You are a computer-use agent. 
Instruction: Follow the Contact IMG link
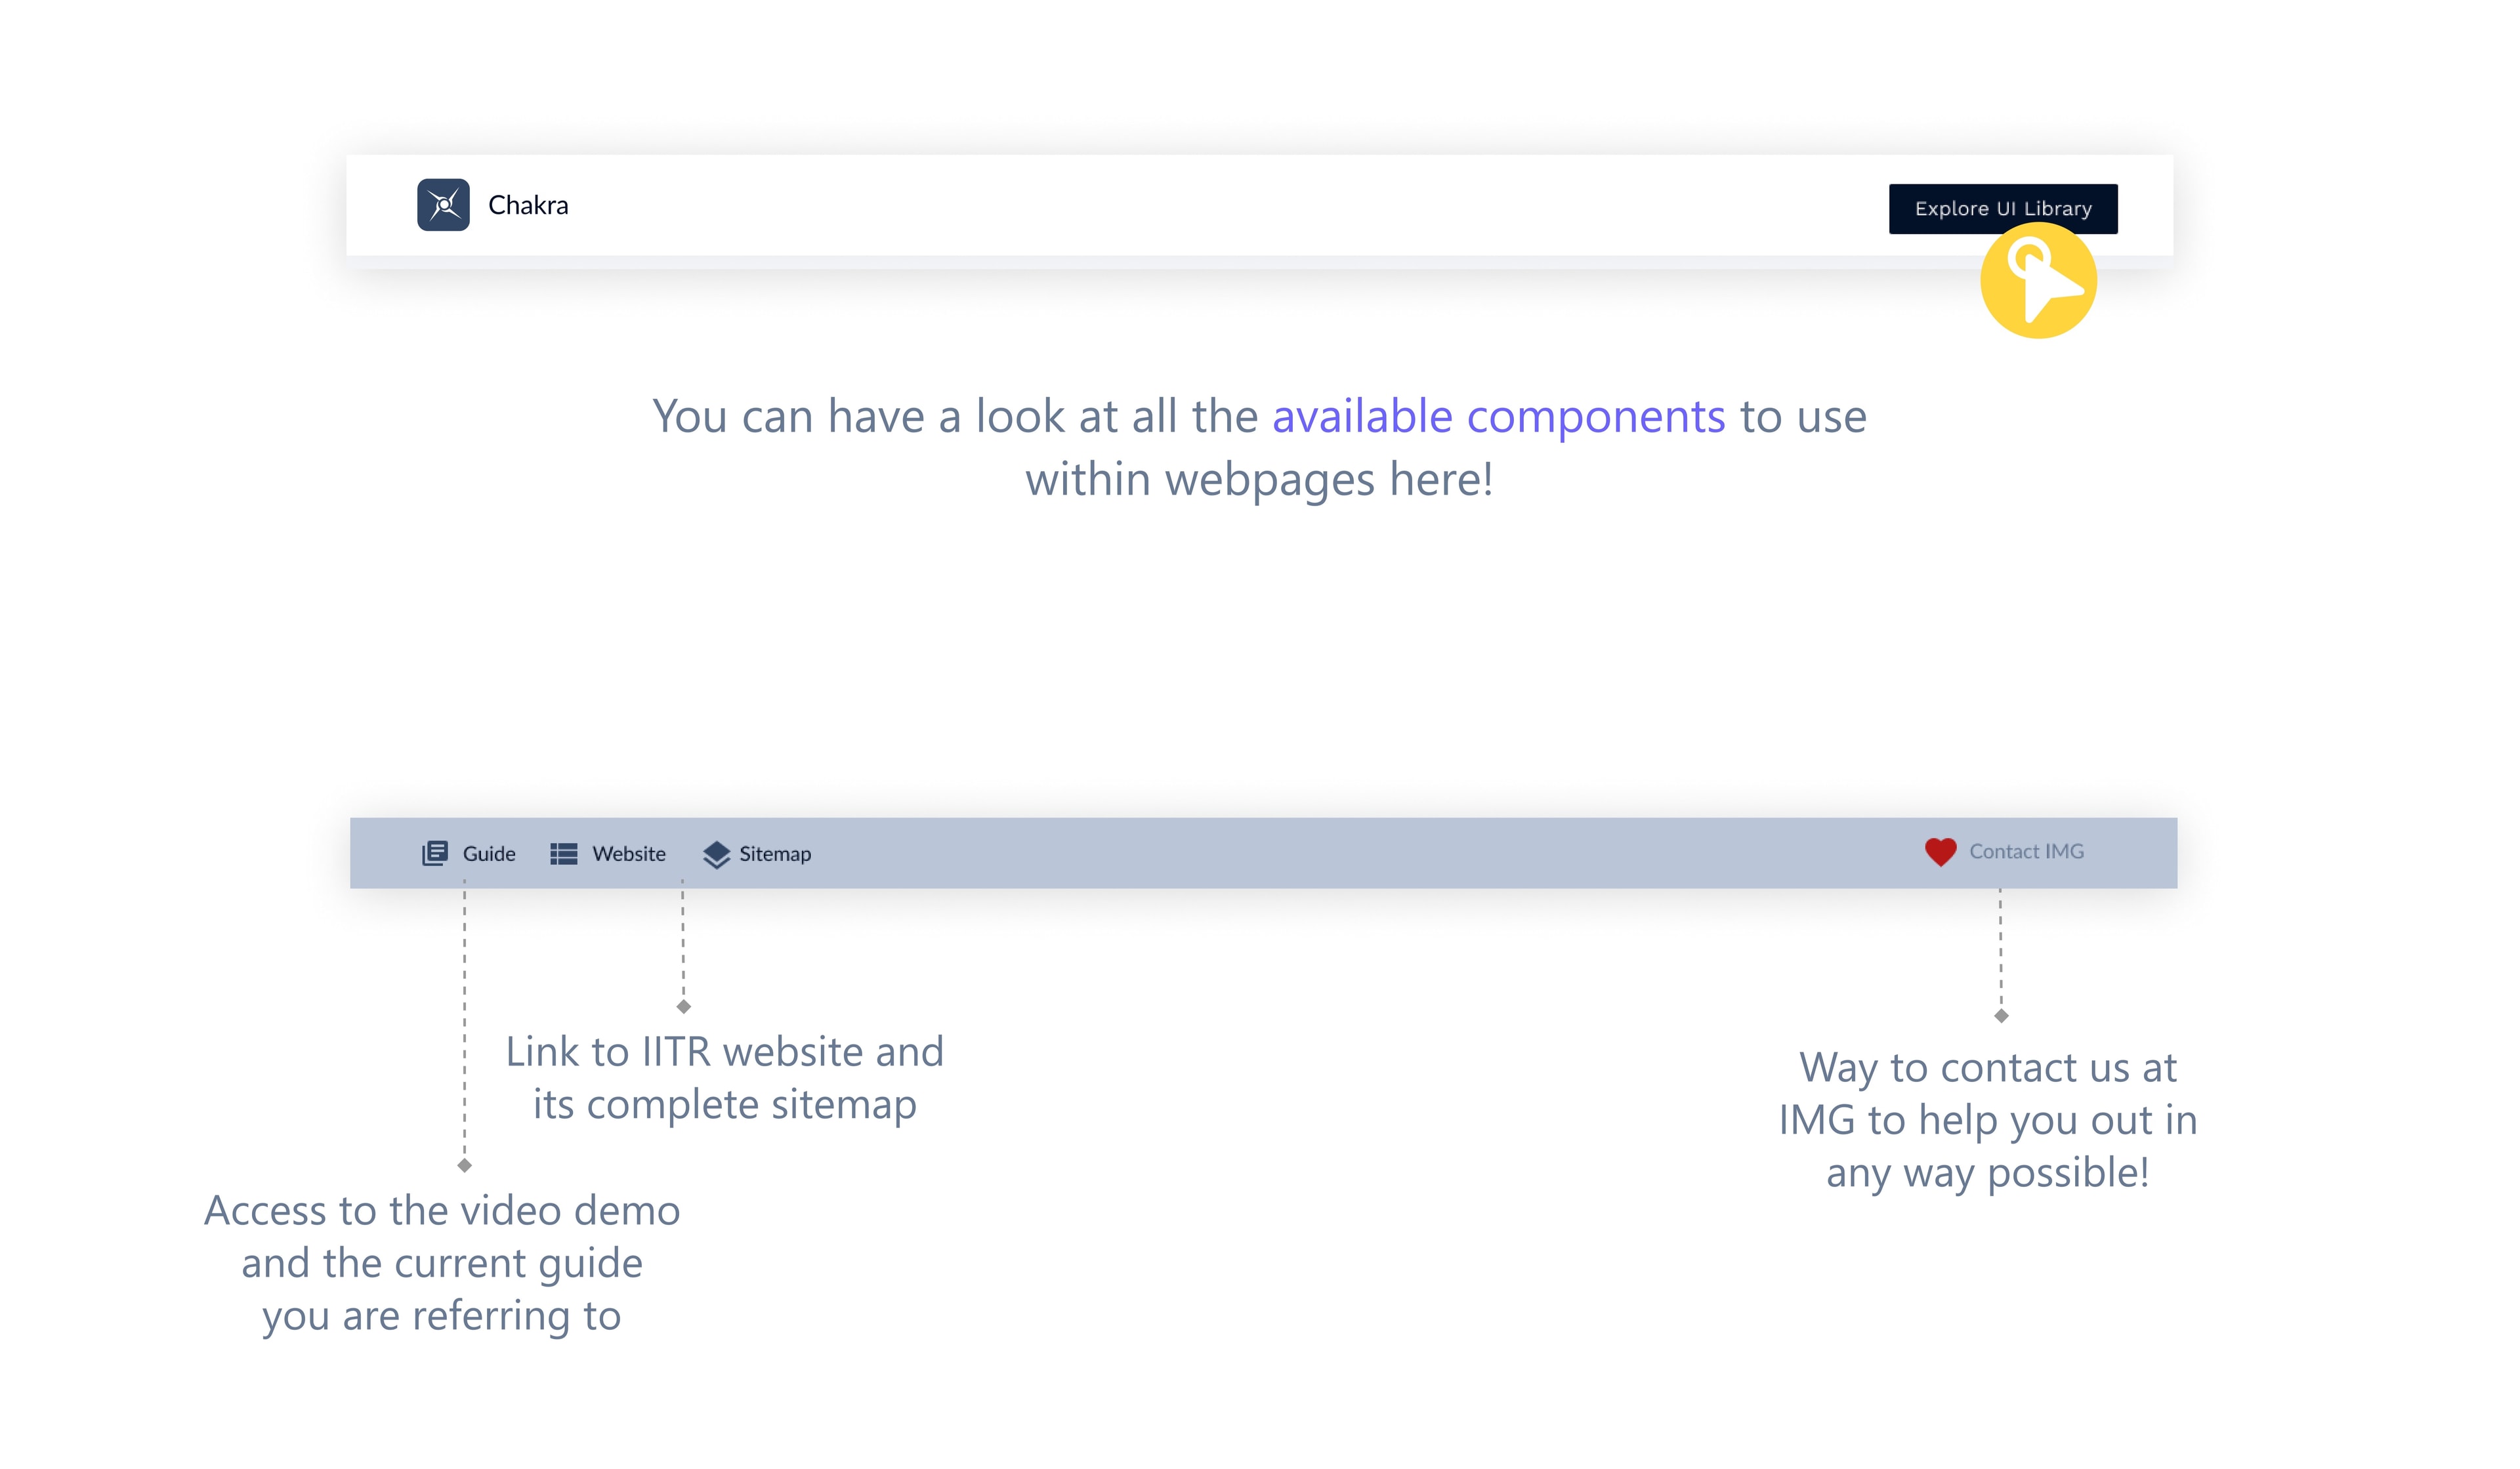click(x=2027, y=852)
